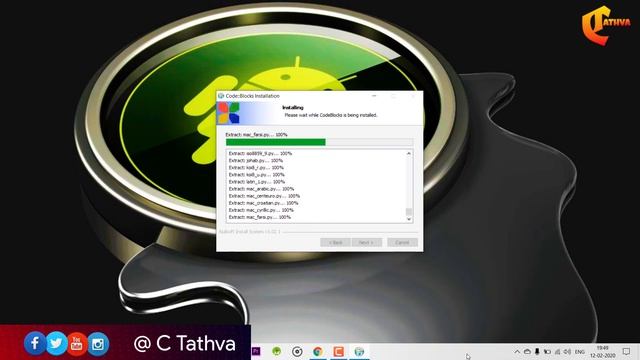Open the orange C app in the taskbar
Viewport: 640px width, 360px height.
[x=338, y=351]
